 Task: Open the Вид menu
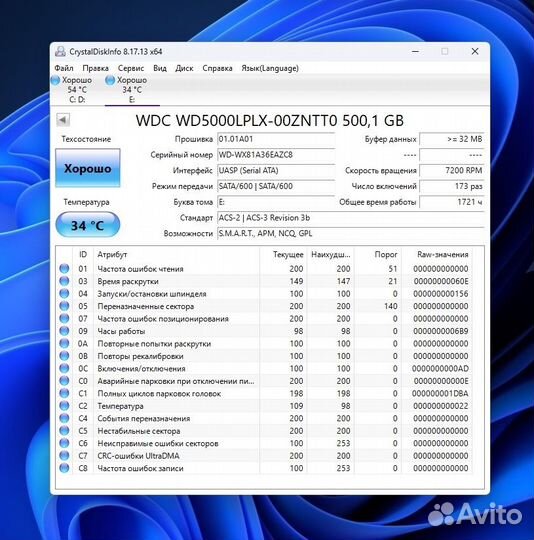coord(160,68)
